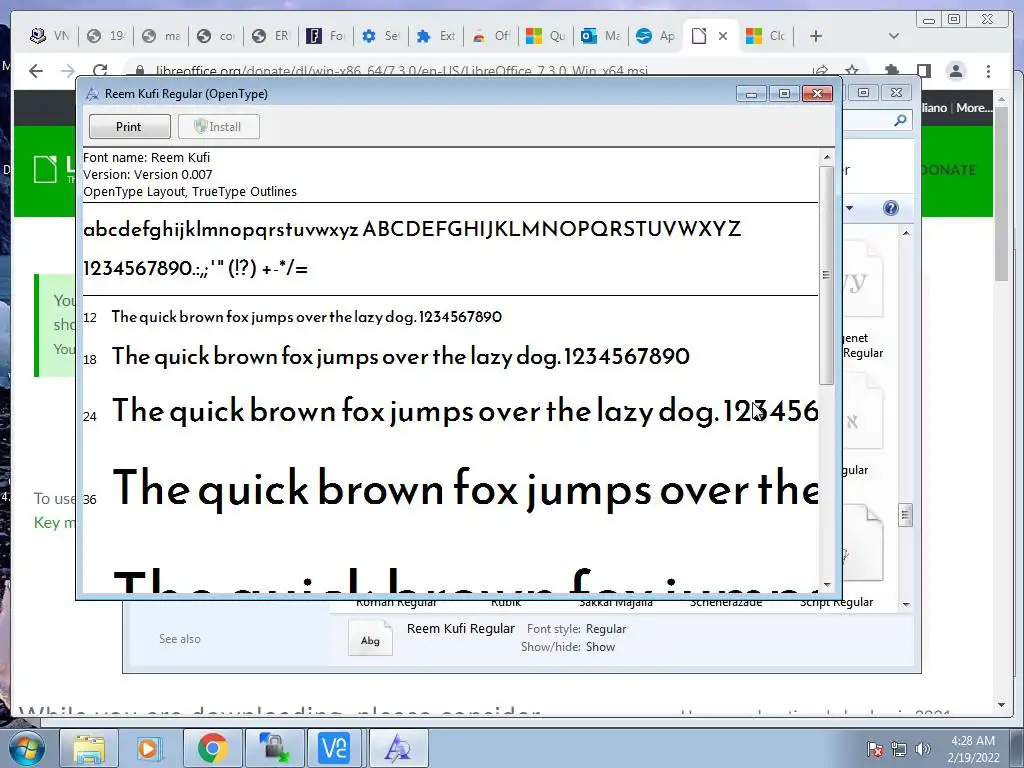
Task: Open the Chrome tab search chevron
Action: (894, 36)
